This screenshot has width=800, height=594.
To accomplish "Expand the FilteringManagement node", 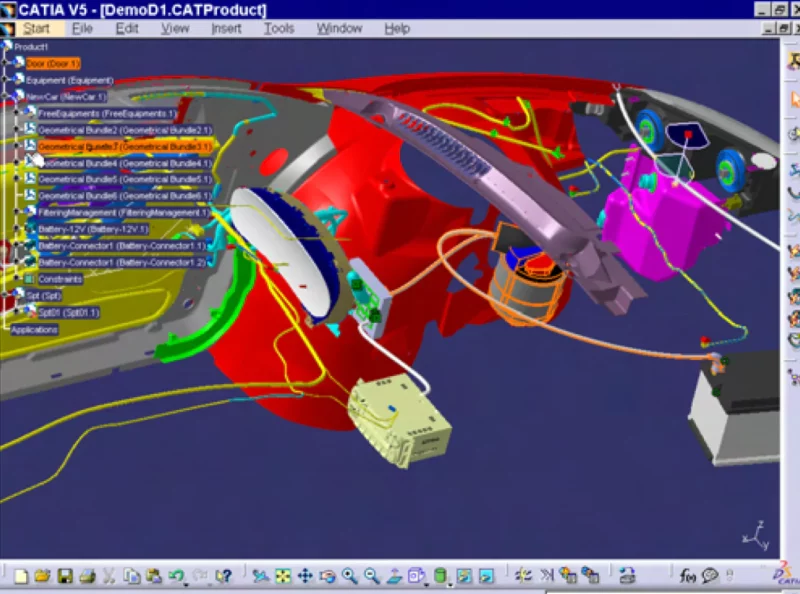I will tap(17, 212).
